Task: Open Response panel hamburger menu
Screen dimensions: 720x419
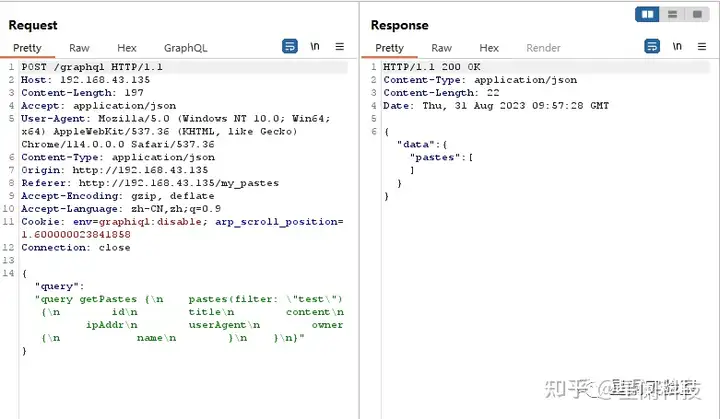Action: click(702, 46)
